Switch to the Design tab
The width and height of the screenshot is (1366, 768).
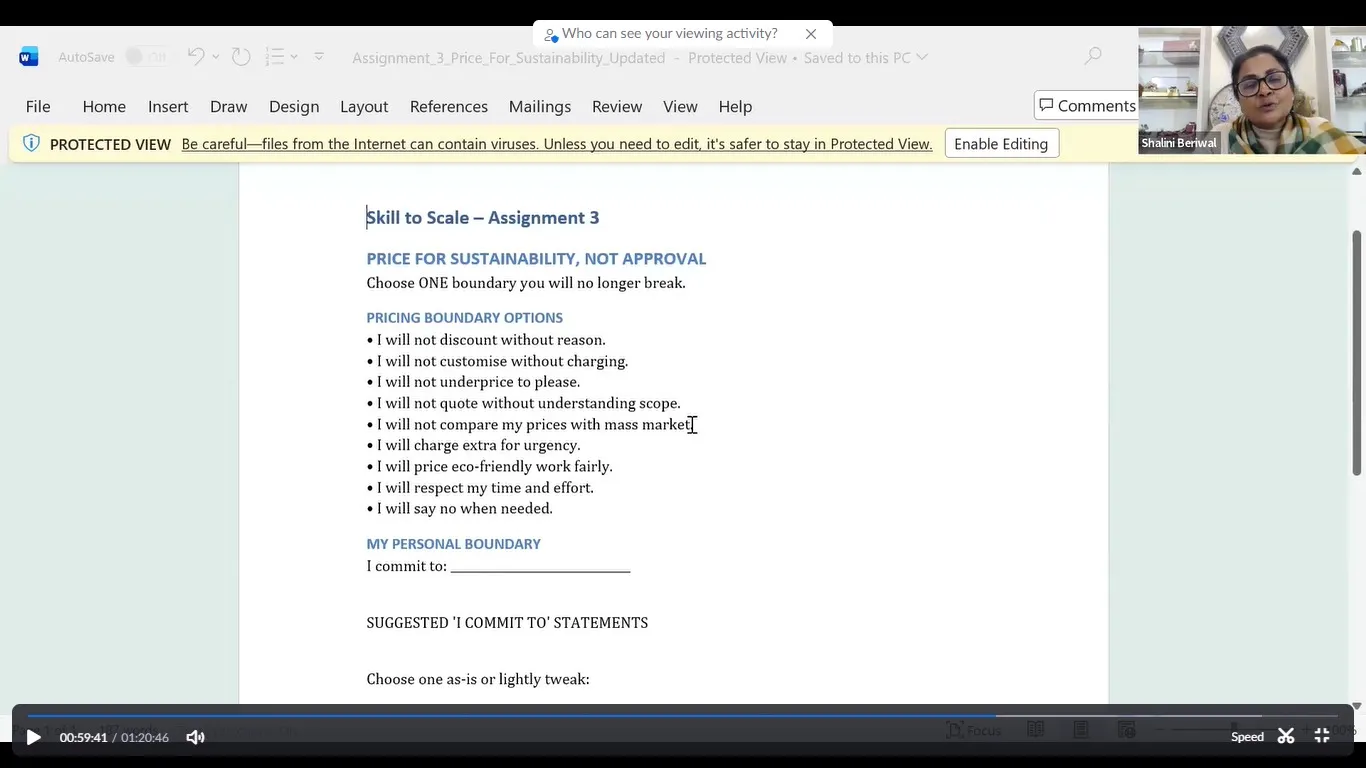tap(294, 106)
